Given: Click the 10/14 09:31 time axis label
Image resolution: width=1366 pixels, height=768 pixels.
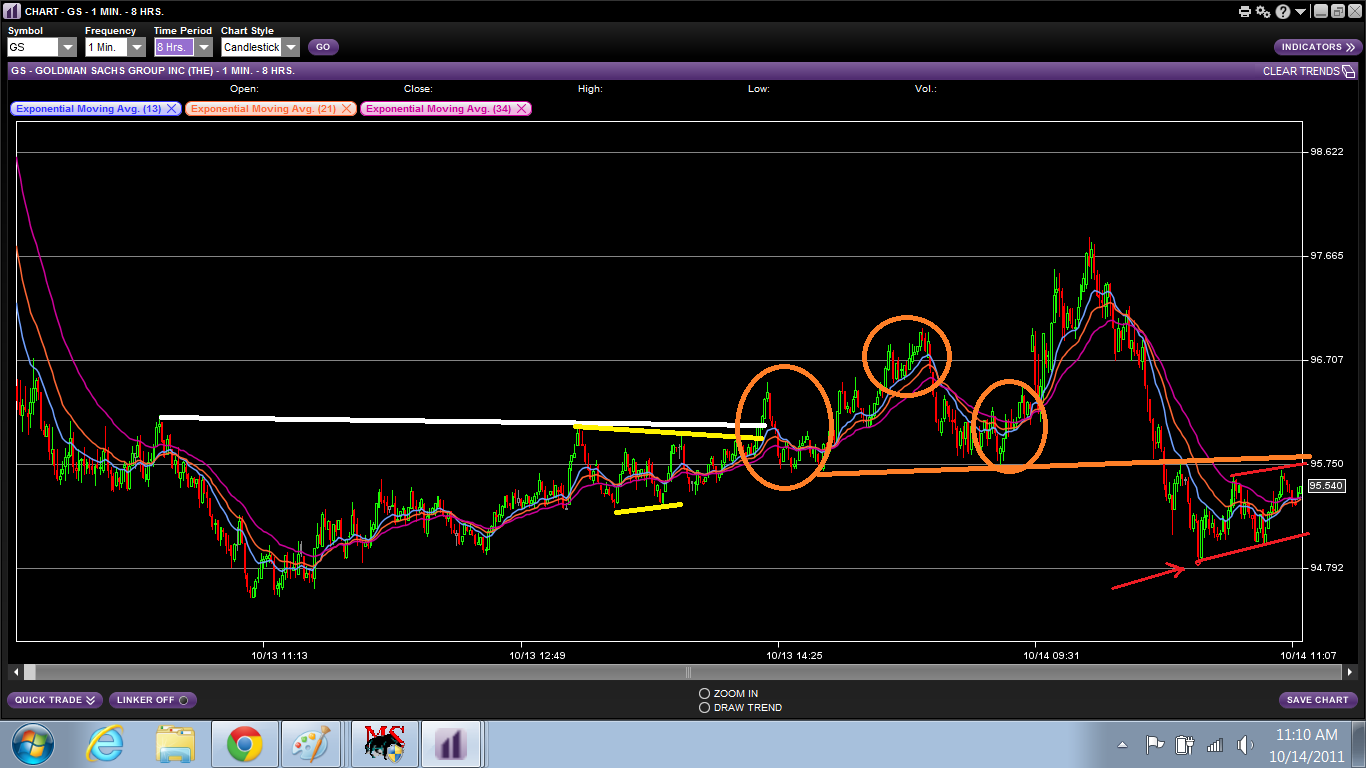Looking at the screenshot, I should 1051,656.
